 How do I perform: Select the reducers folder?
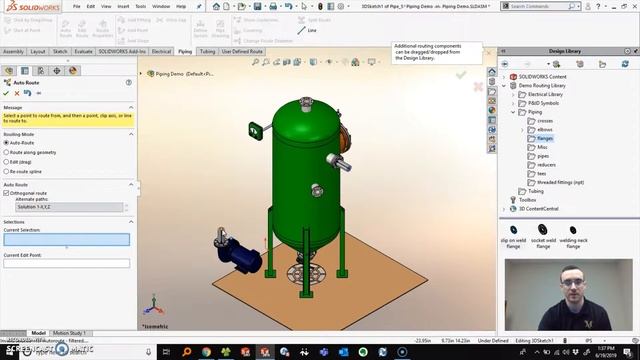click(542, 165)
